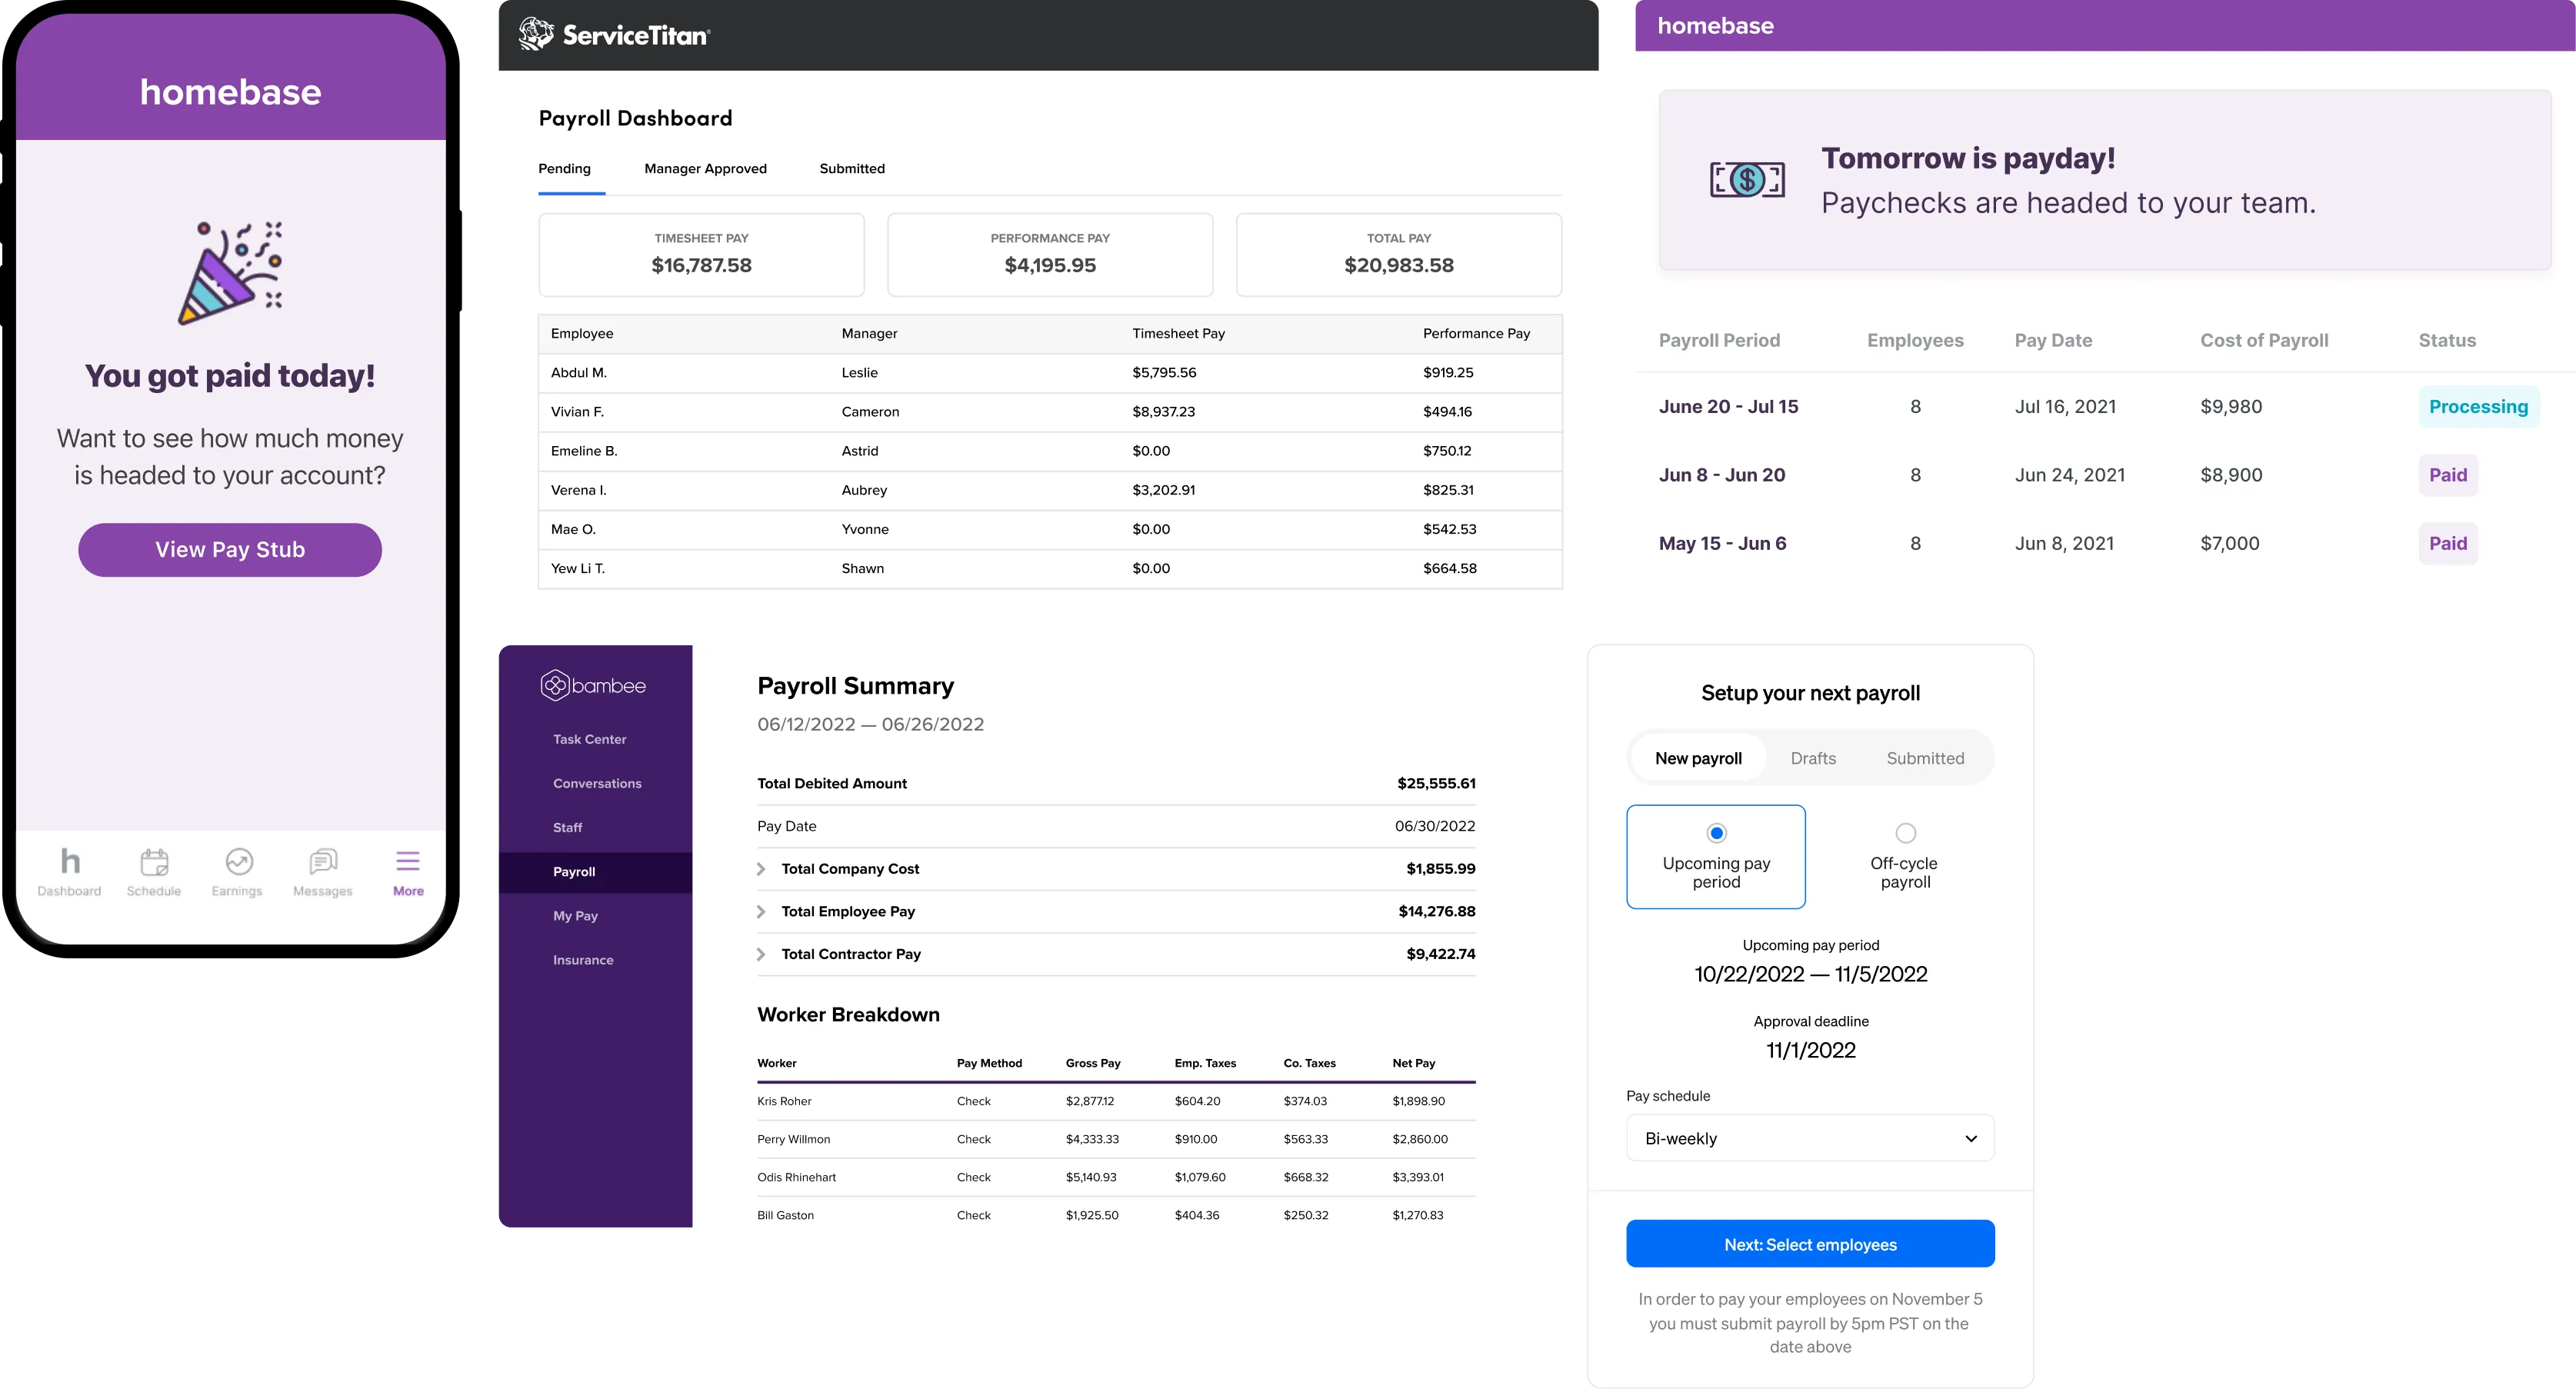Open Insurance in bambee sidebar
2576x1389 pixels.
coord(583,960)
